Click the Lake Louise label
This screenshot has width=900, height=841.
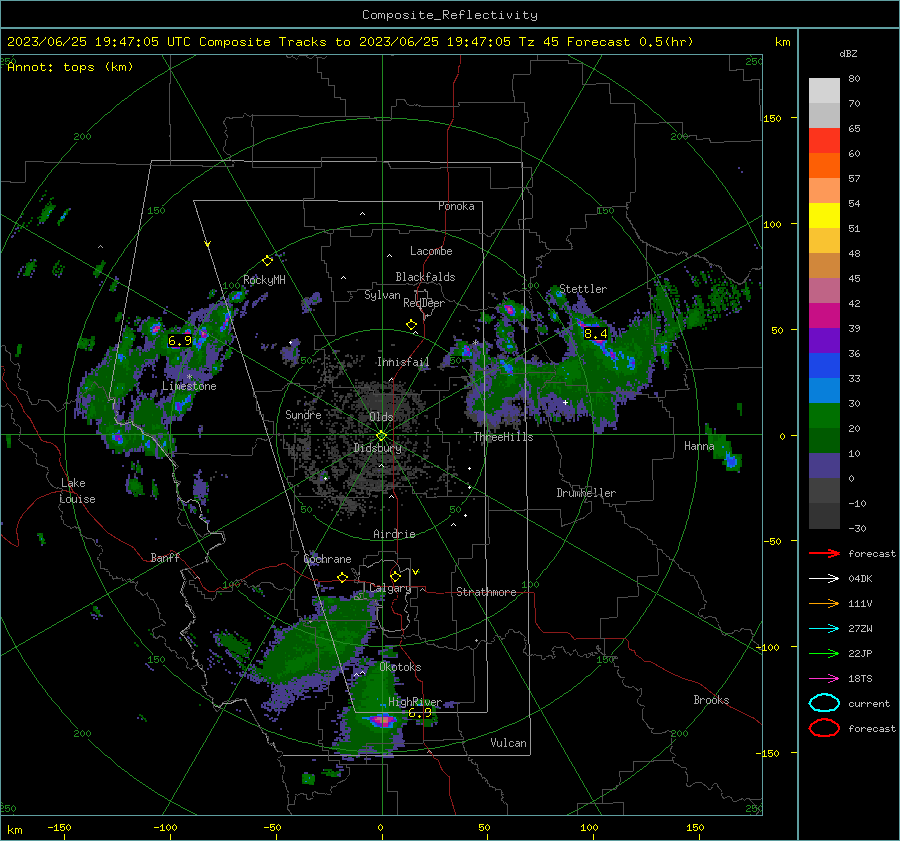tap(77, 491)
